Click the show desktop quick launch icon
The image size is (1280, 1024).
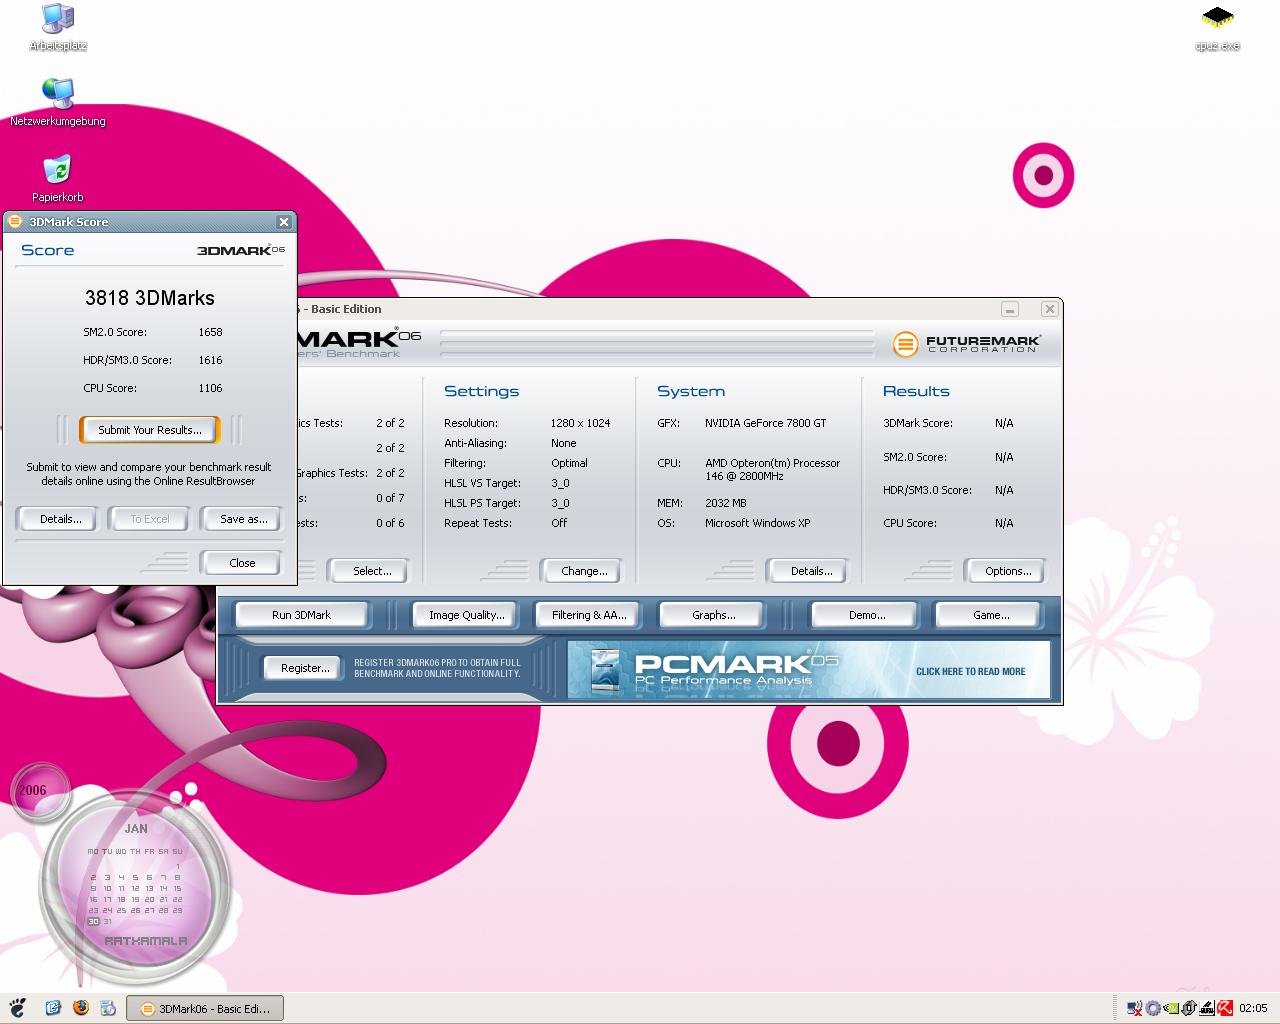tap(54, 1008)
